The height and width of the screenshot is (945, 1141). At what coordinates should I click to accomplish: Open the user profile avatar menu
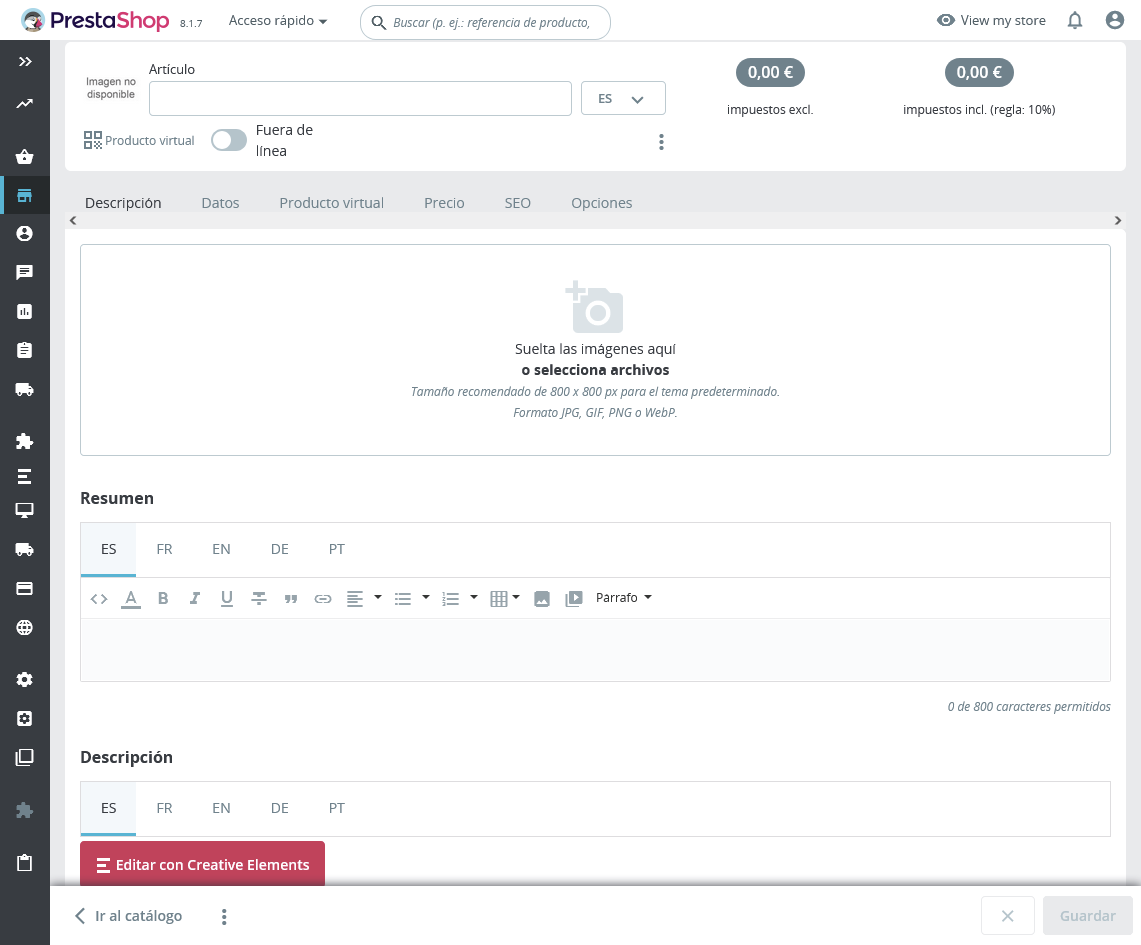[1115, 20]
